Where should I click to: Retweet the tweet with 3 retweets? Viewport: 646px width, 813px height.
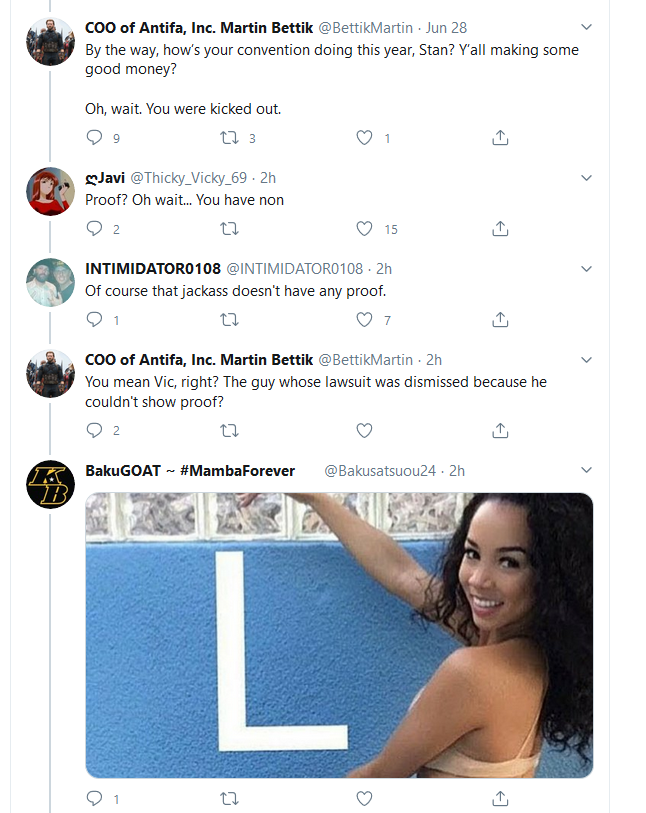[229, 137]
